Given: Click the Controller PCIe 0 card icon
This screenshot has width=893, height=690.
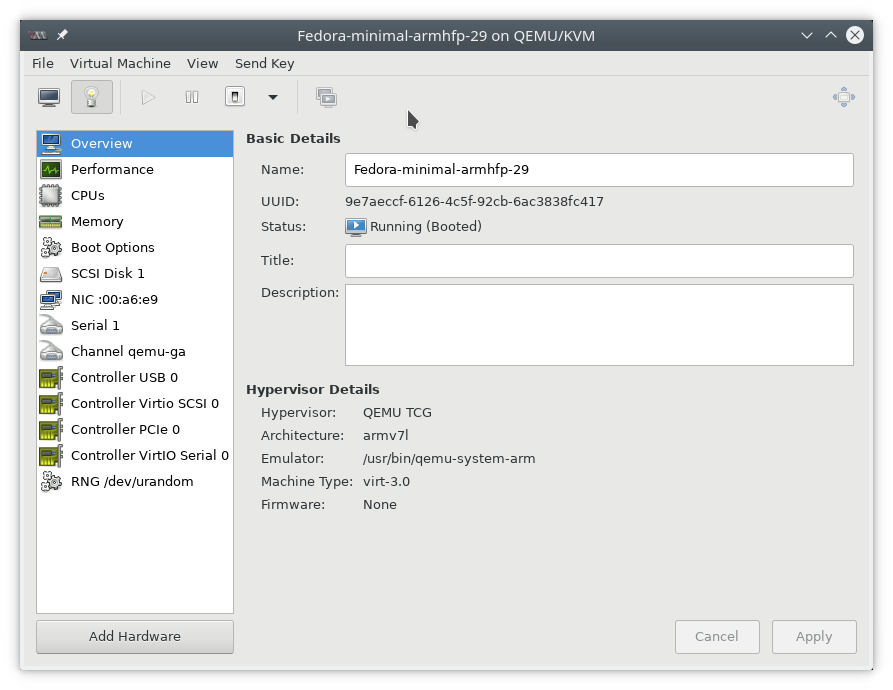Looking at the screenshot, I should (x=51, y=430).
